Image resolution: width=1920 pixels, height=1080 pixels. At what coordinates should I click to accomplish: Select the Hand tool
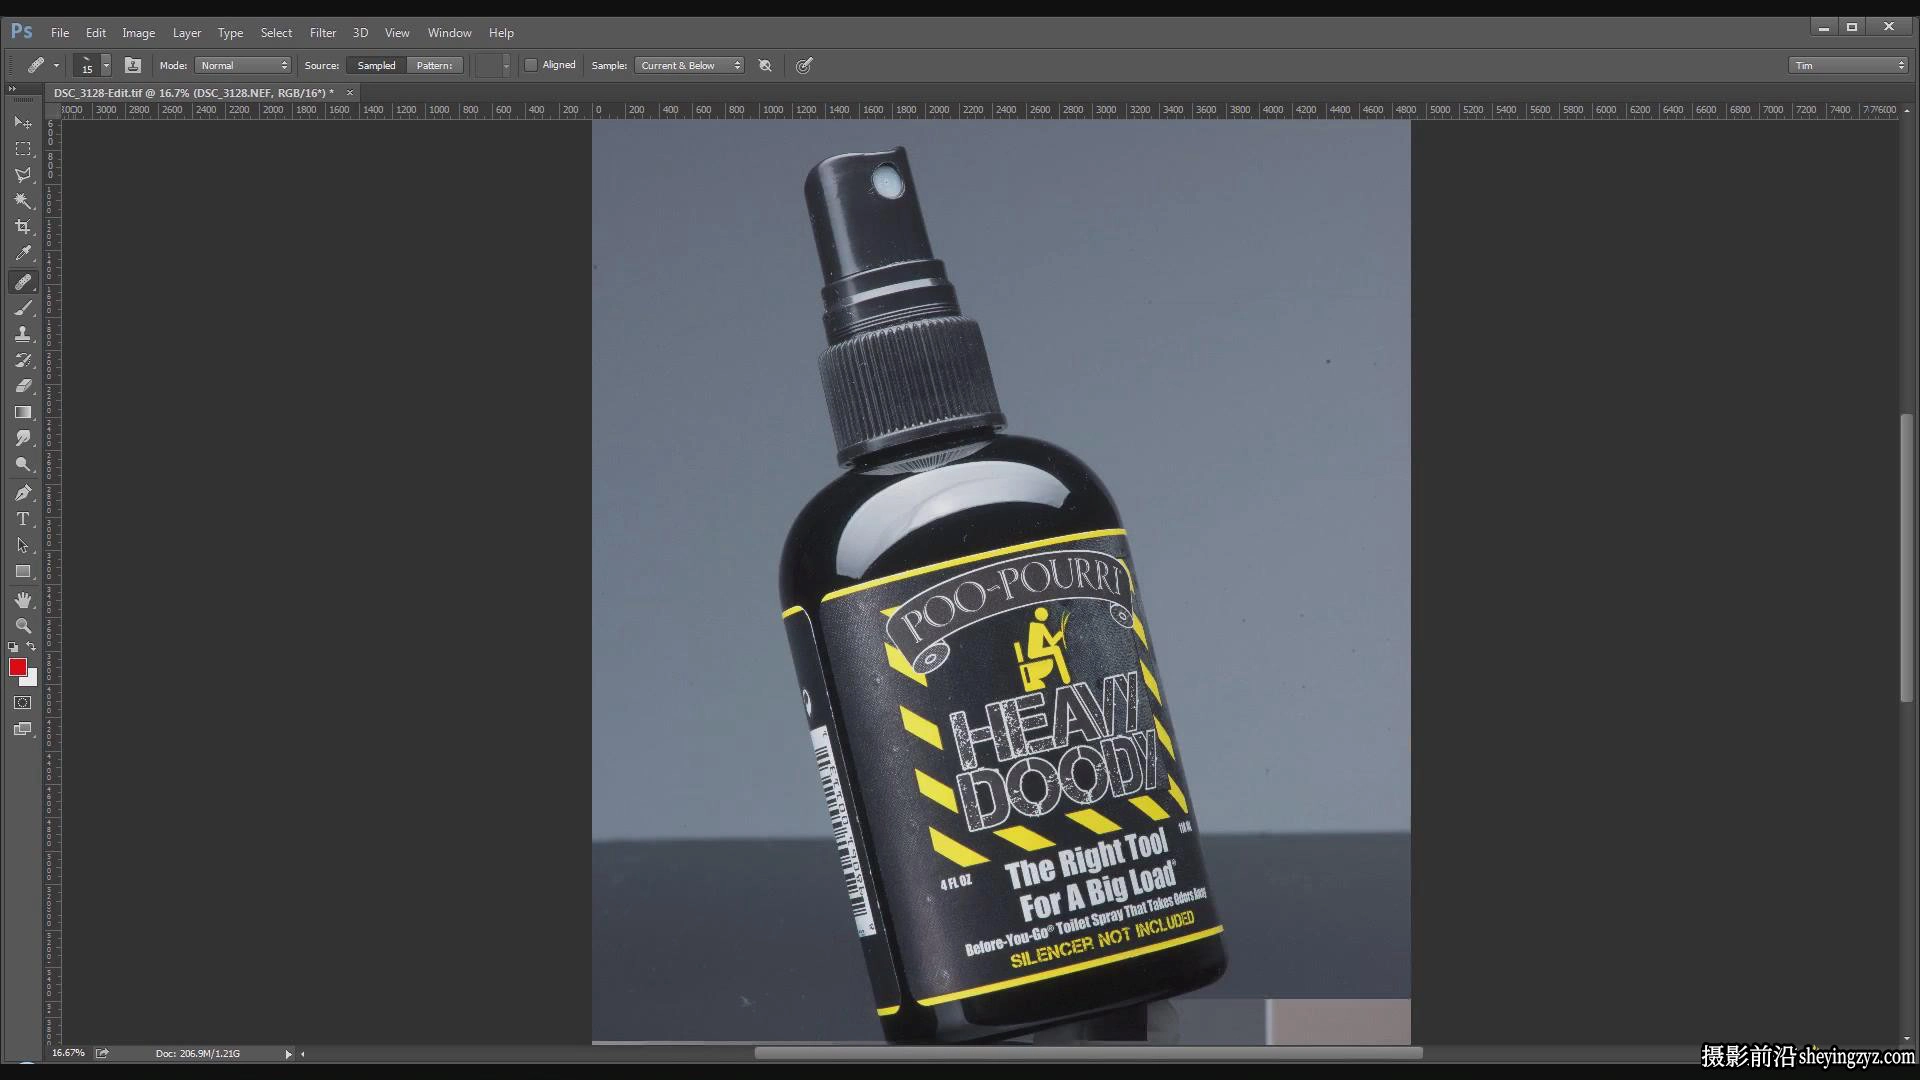click(x=23, y=600)
